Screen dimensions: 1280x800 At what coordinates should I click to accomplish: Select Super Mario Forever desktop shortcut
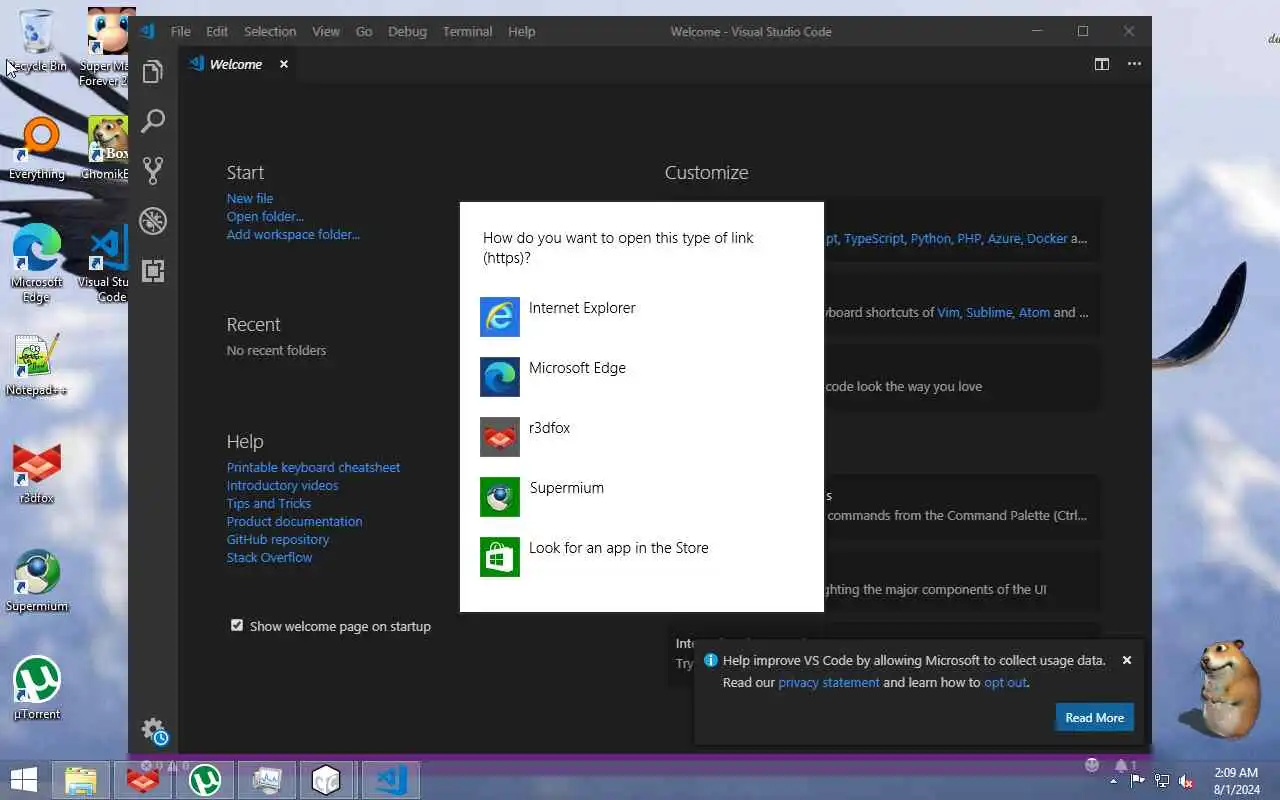(x=107, y=47)
